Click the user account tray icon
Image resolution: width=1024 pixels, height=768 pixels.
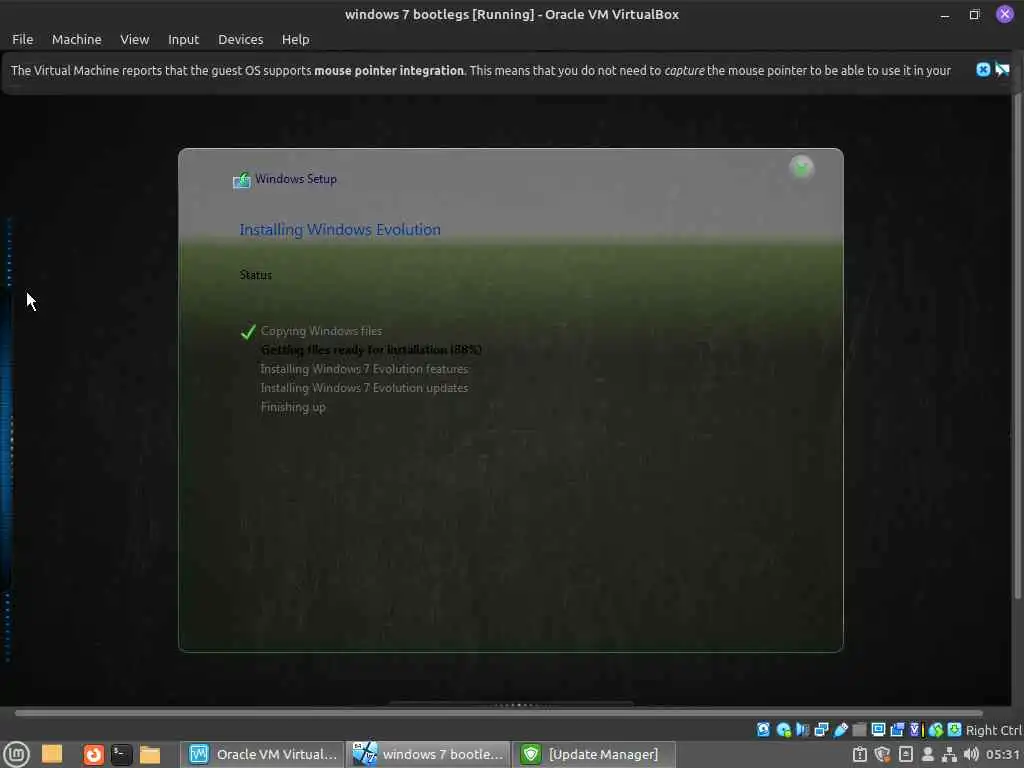[927, 755]
